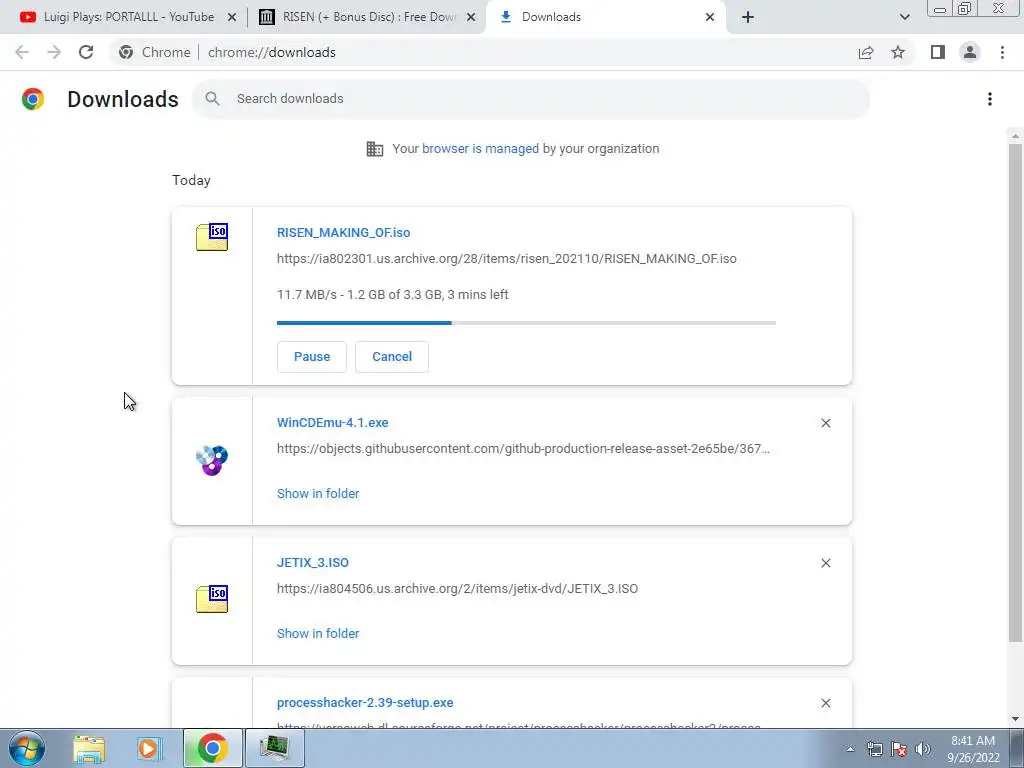Show hidden tray icons arrow
Screen dimensions: 1024x768
pos(850,749)
